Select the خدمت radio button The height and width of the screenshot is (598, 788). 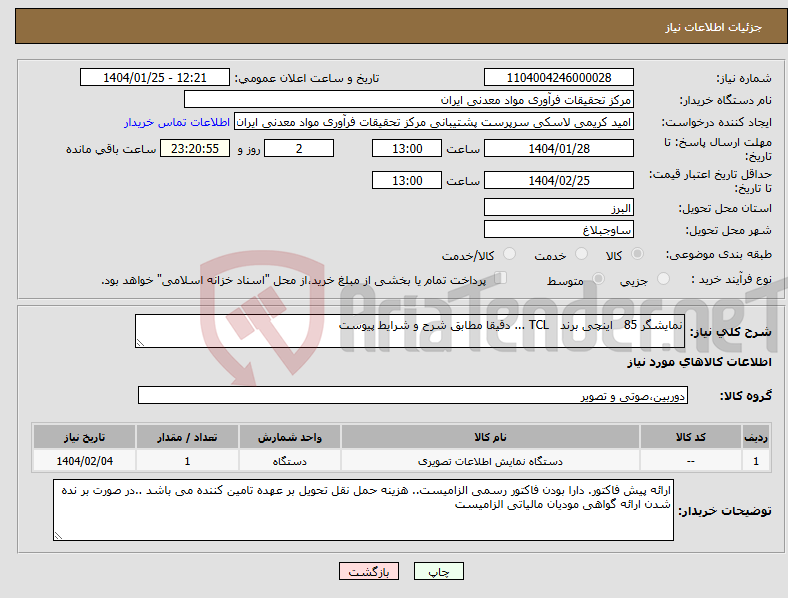tap(581, 254)
